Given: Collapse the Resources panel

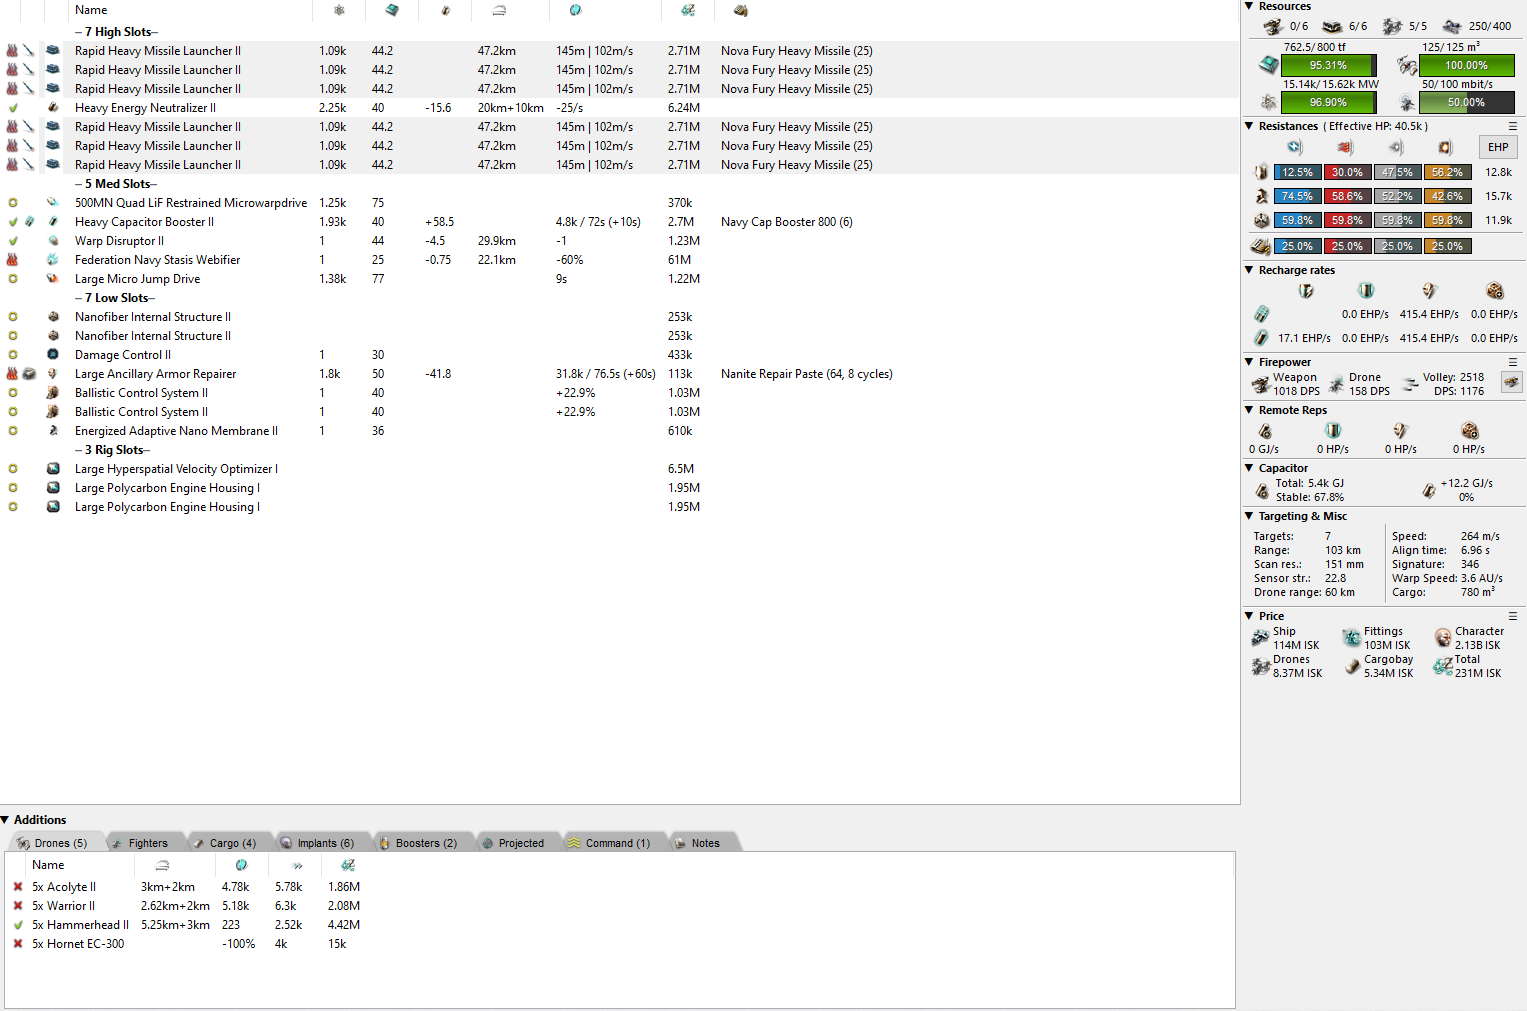Looking at the screenshot, I should pyautogui.click(x=1249, y=6).
